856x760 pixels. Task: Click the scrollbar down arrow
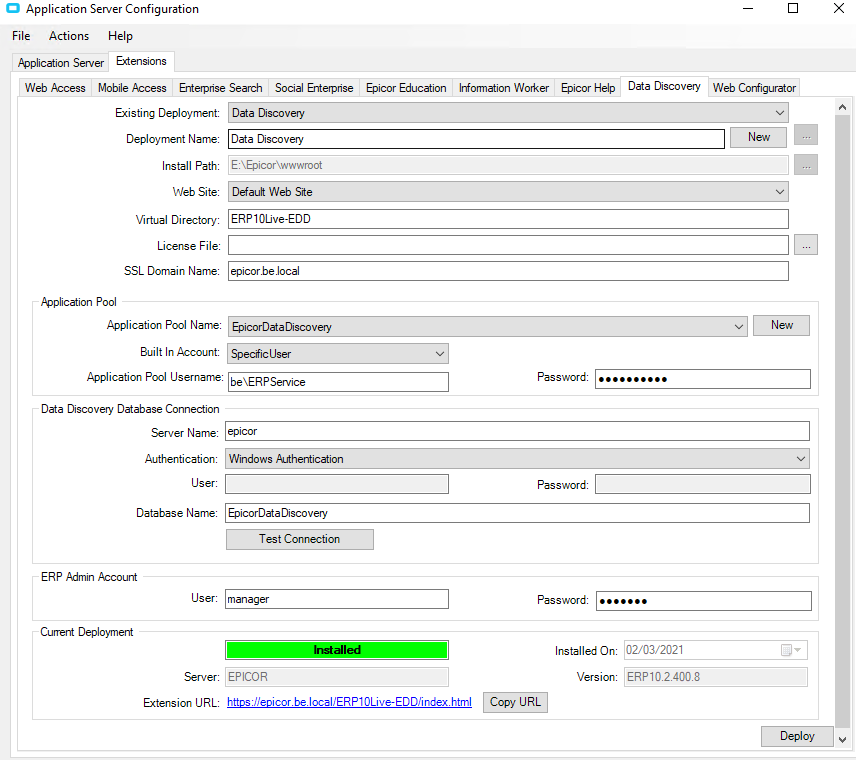[x=842, y=739]
